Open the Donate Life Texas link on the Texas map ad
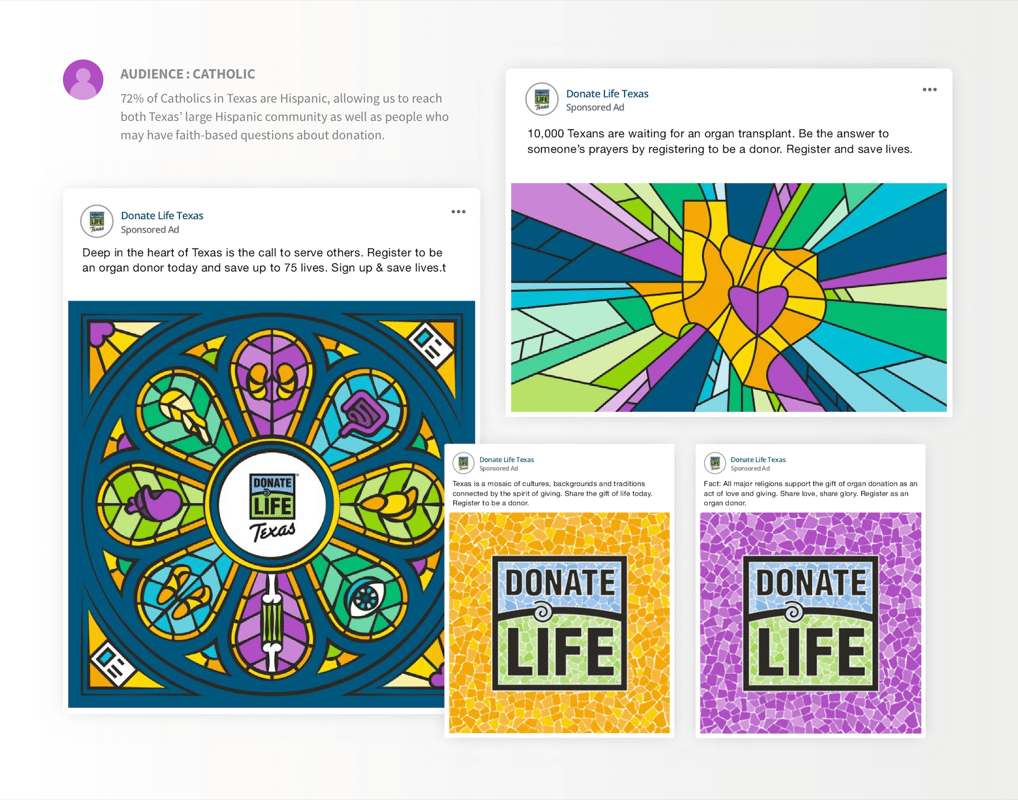The image size is (1018, 800). pos(607,94)
